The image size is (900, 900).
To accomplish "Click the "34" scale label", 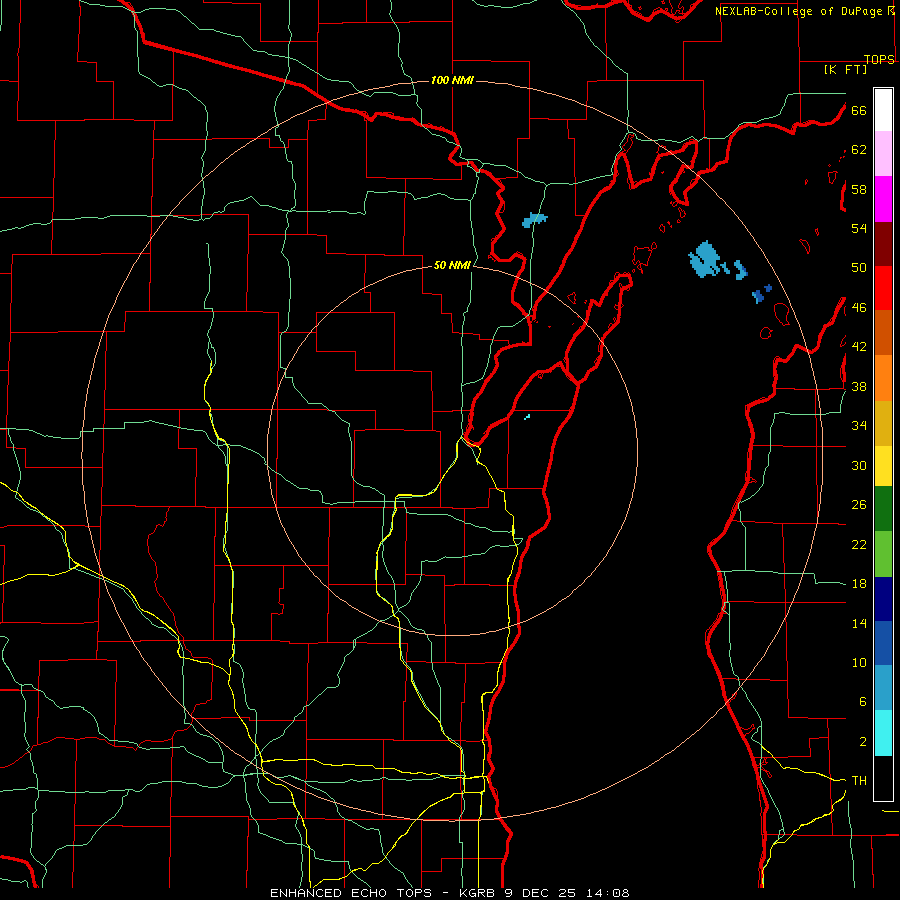I will 859,426.
